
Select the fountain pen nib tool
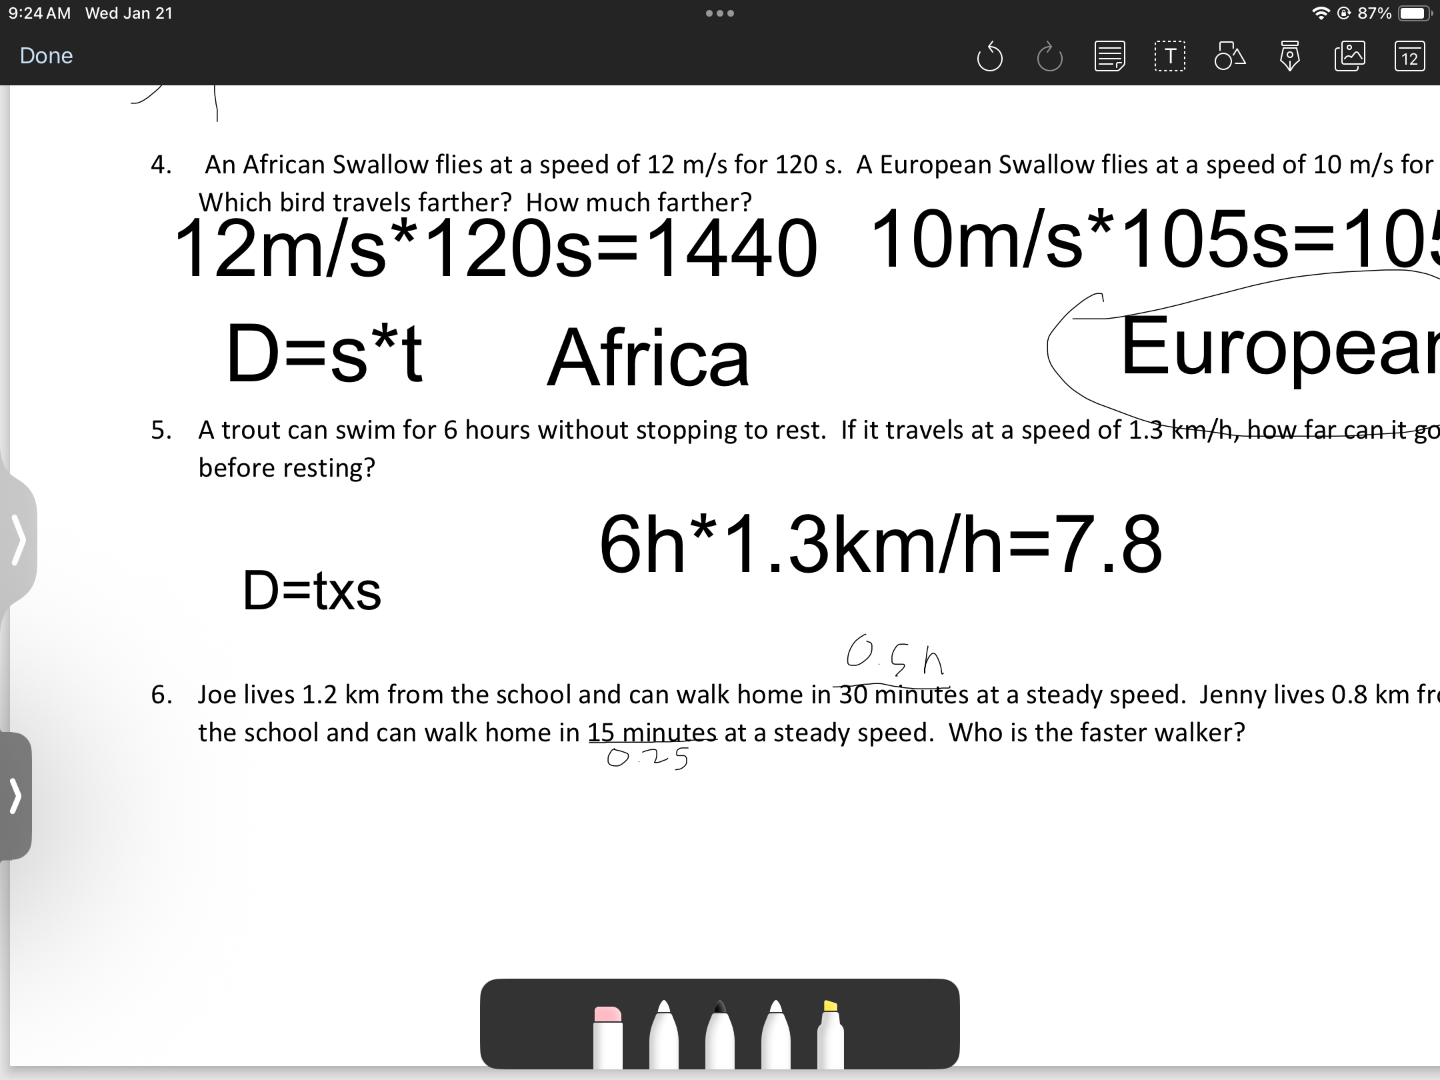pos(1290,57)
